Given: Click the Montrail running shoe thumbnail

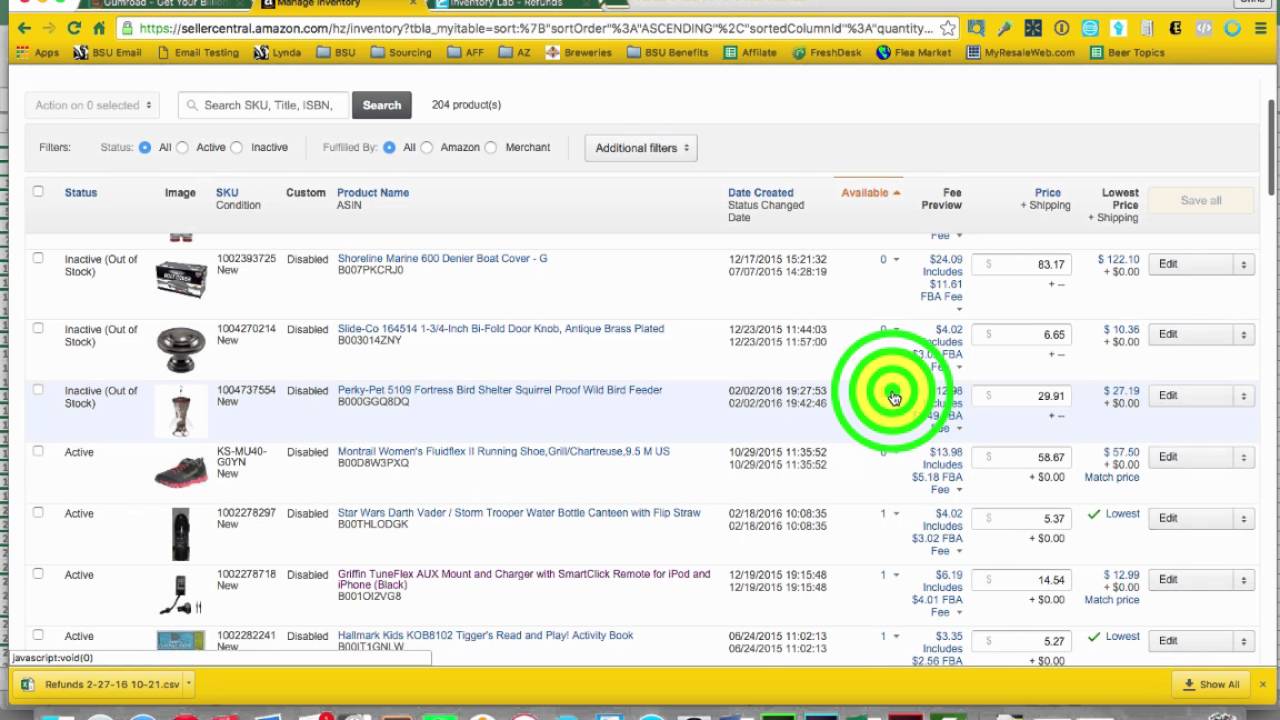Looking at the screenshot, I should (181, 471).
